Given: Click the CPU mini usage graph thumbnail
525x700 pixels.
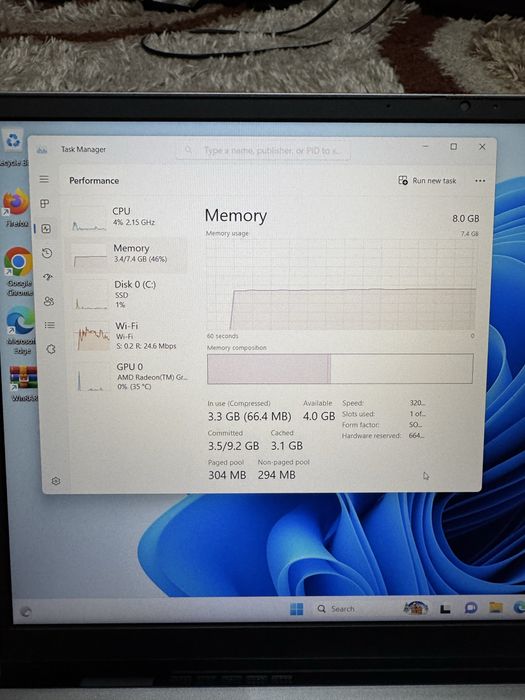Looking at the screenshot, I should point(89,220).
